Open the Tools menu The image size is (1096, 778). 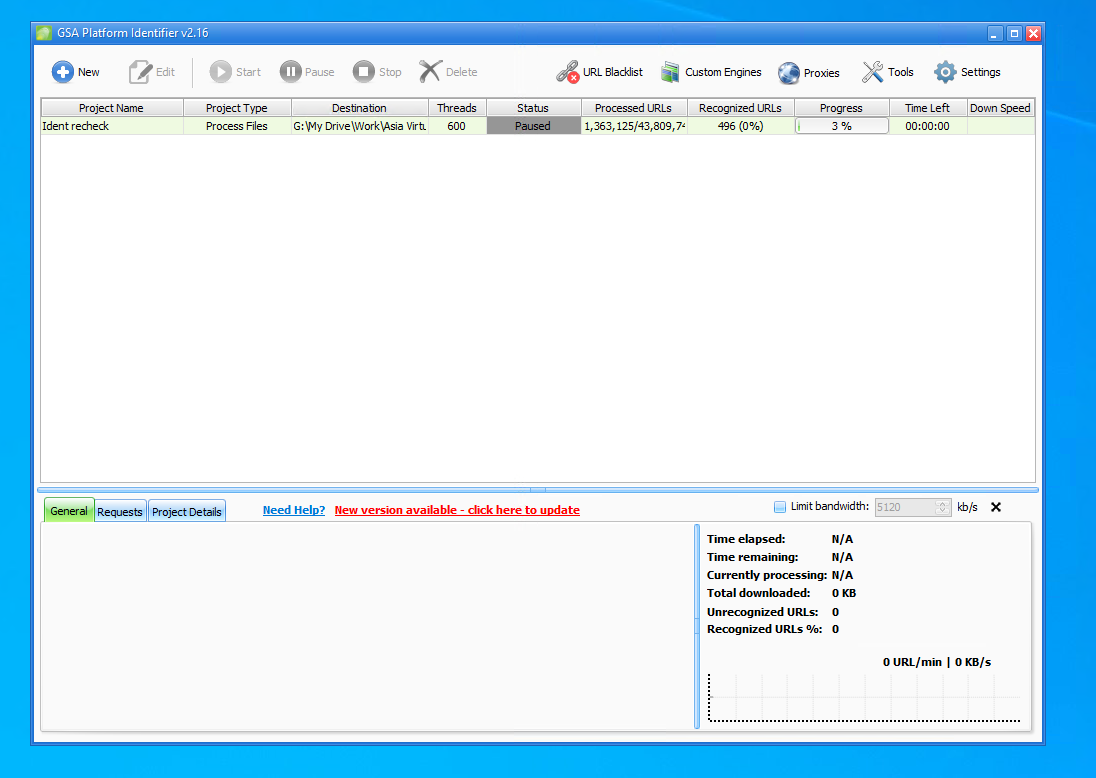tap(873, 72)
